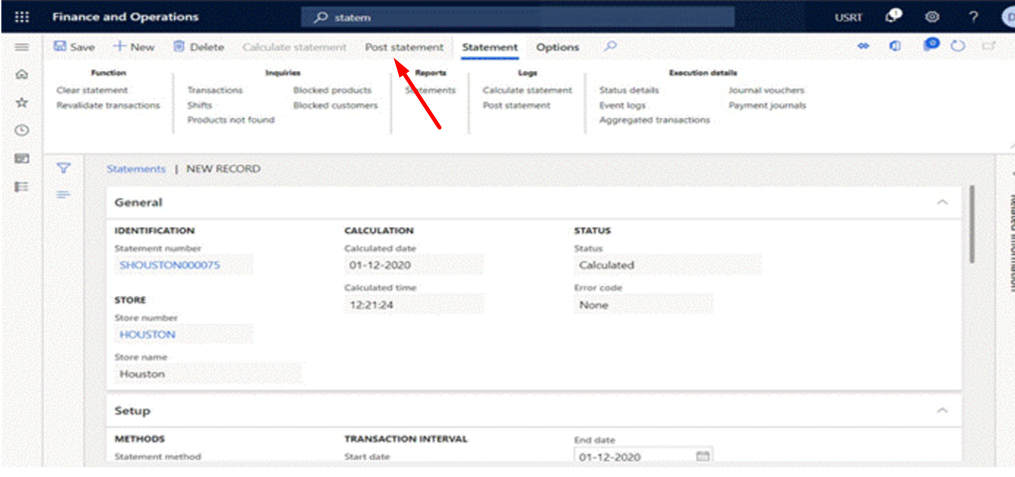
Task: Switch to the Options tab
Action: pos(557,47)
